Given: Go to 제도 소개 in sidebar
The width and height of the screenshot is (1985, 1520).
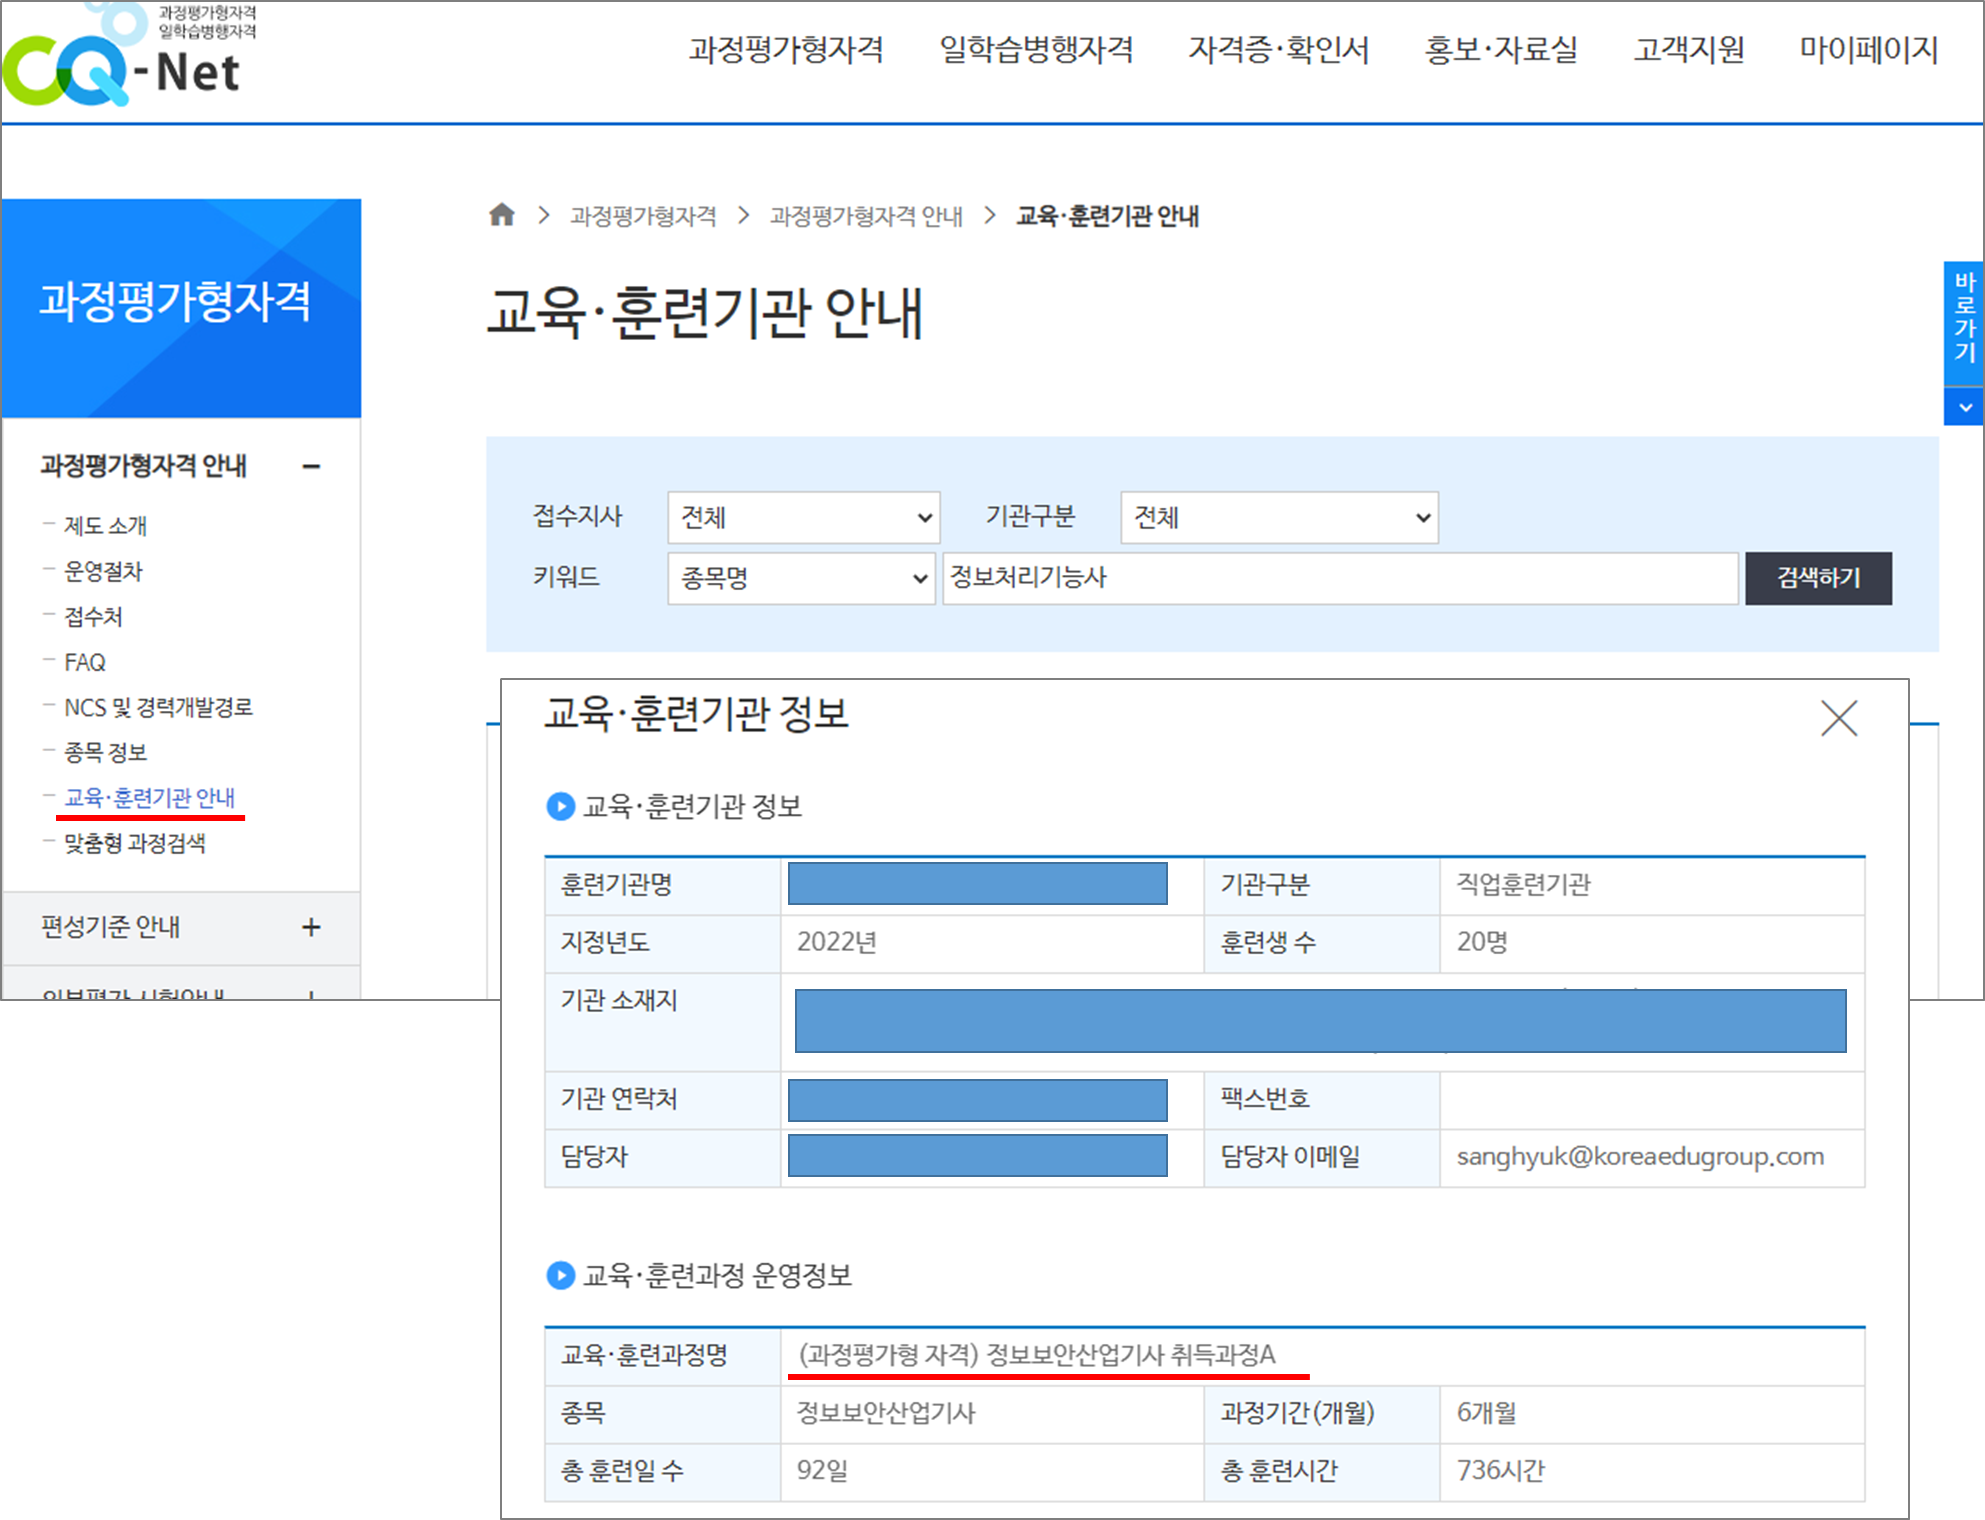Looking at the screenshot, I should (105, 526).
